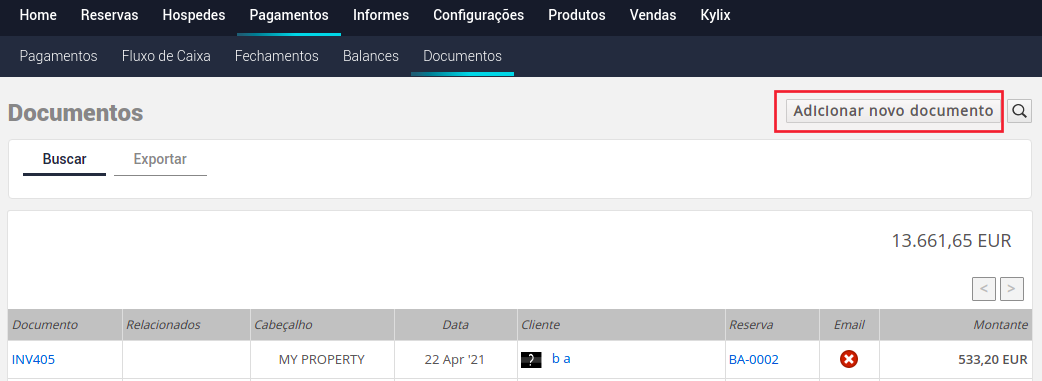The height and width of the screenshot is (381, 1042).
Task: Open the Balances submenu item
Action: (x=371, y=57)
